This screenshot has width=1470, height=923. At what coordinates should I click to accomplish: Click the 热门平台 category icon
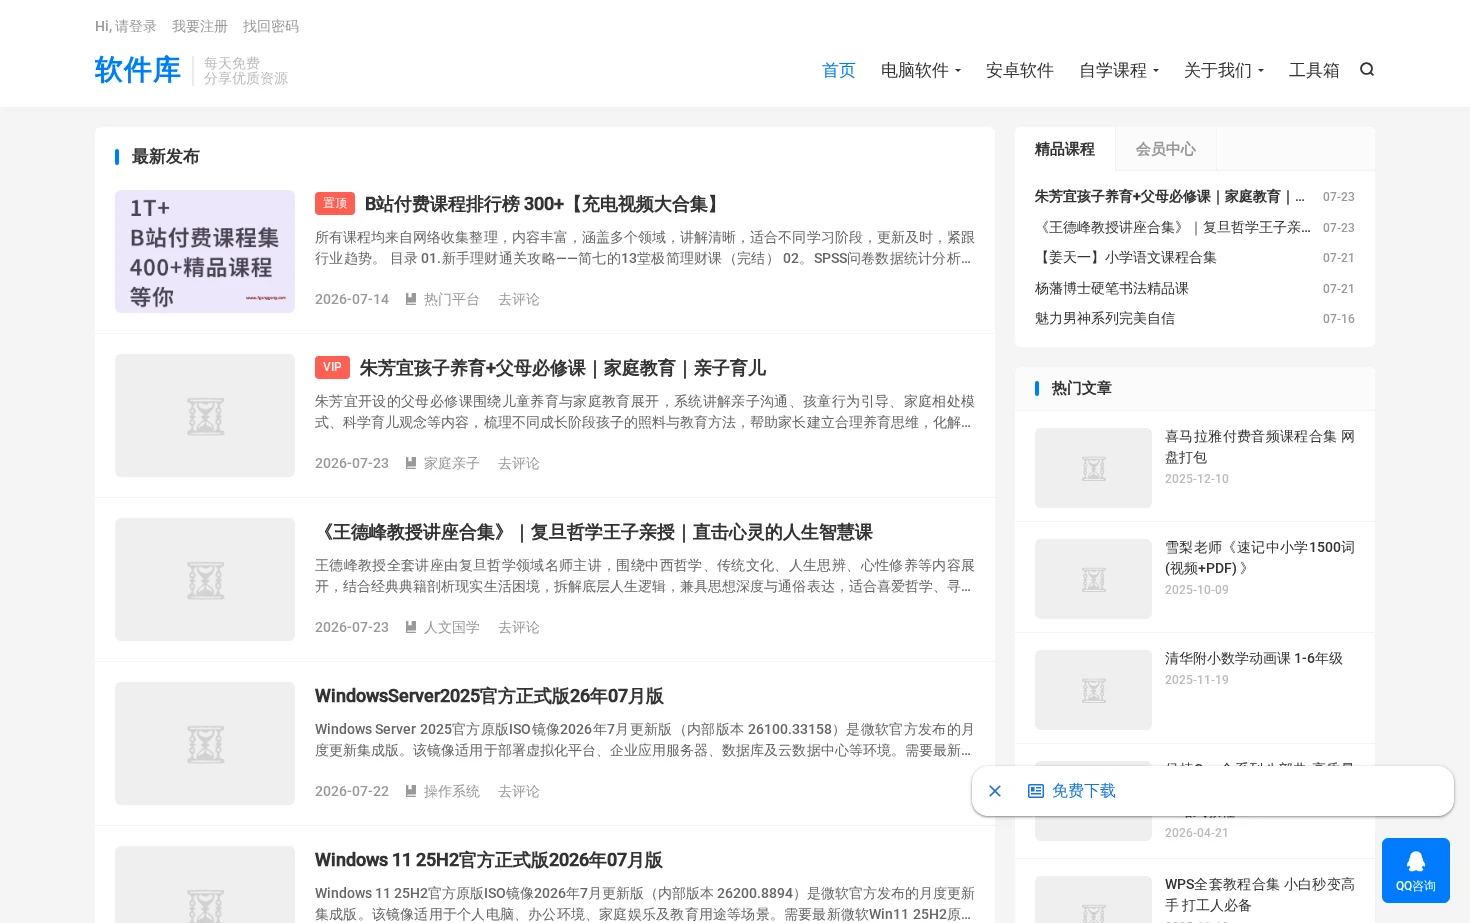pos(411,299)
